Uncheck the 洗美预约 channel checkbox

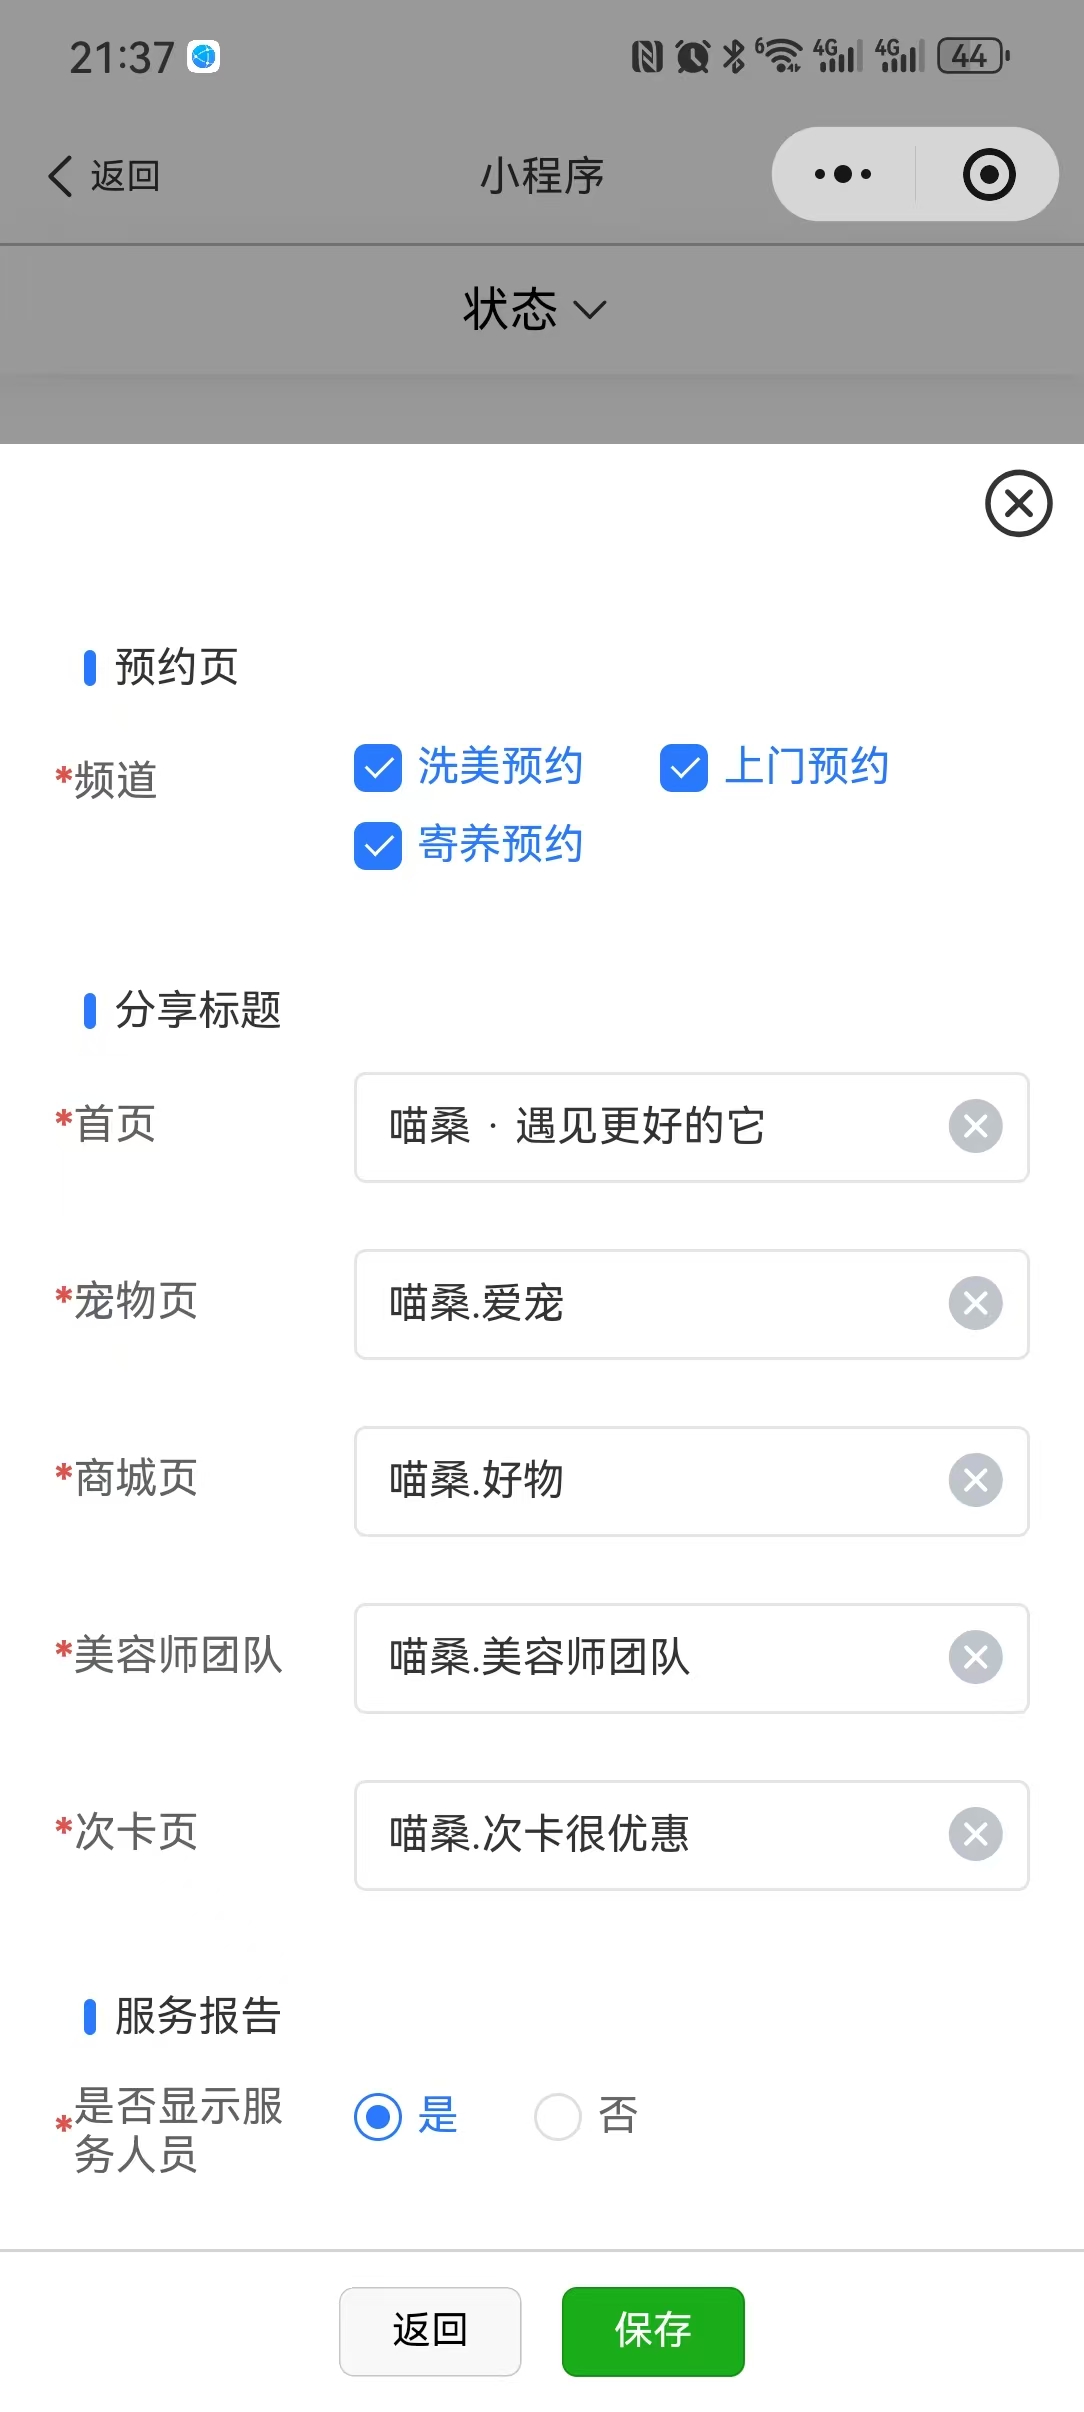(378, 768)
